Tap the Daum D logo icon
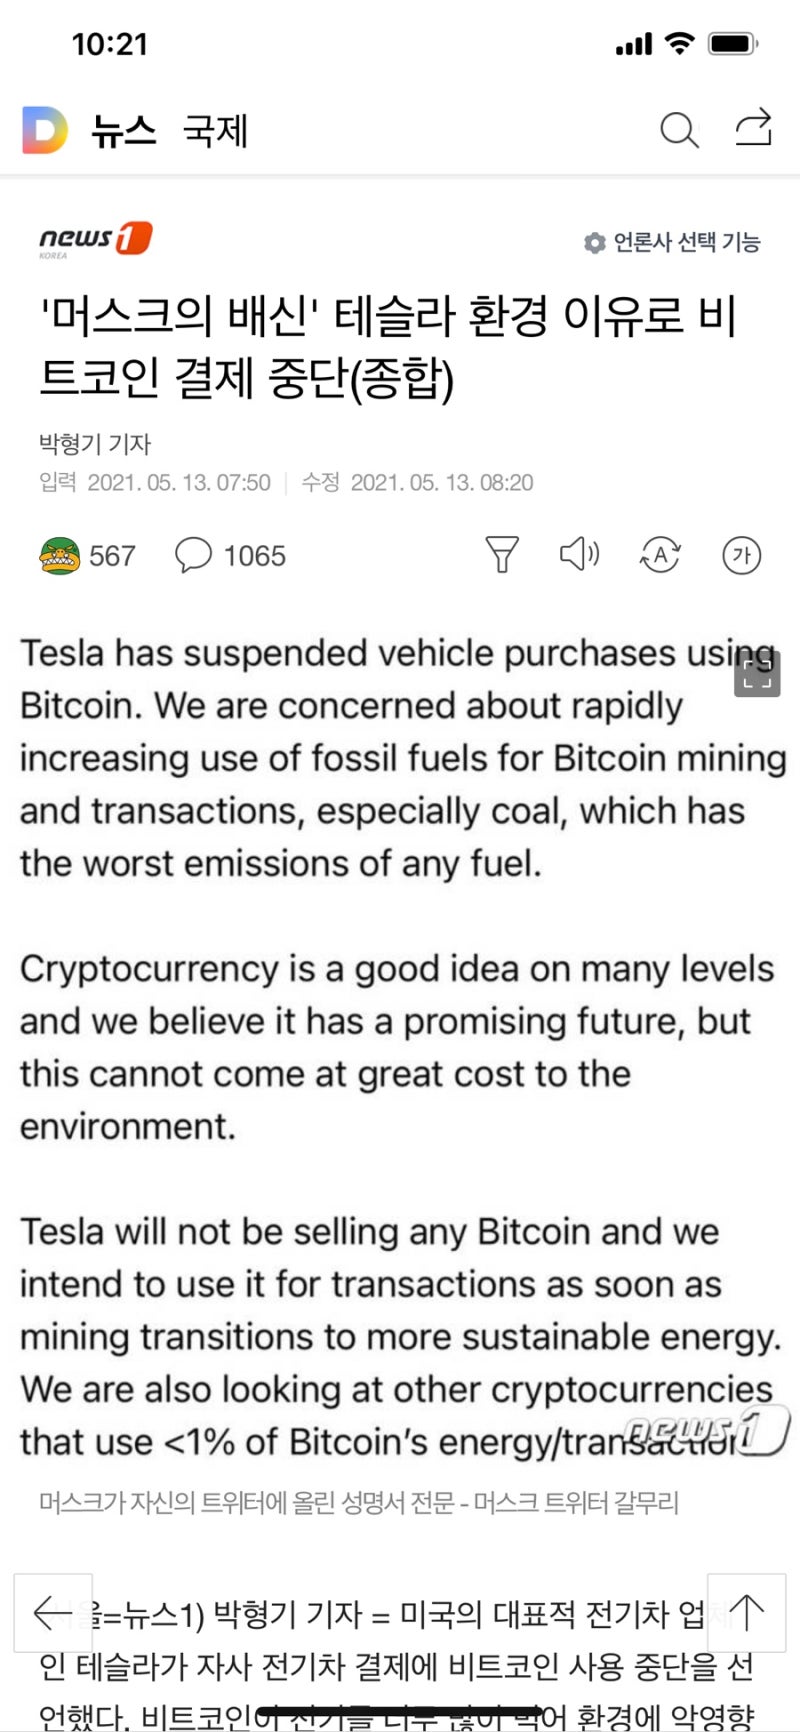This screenshot has width=800, height=1732. tap(45, 130)
